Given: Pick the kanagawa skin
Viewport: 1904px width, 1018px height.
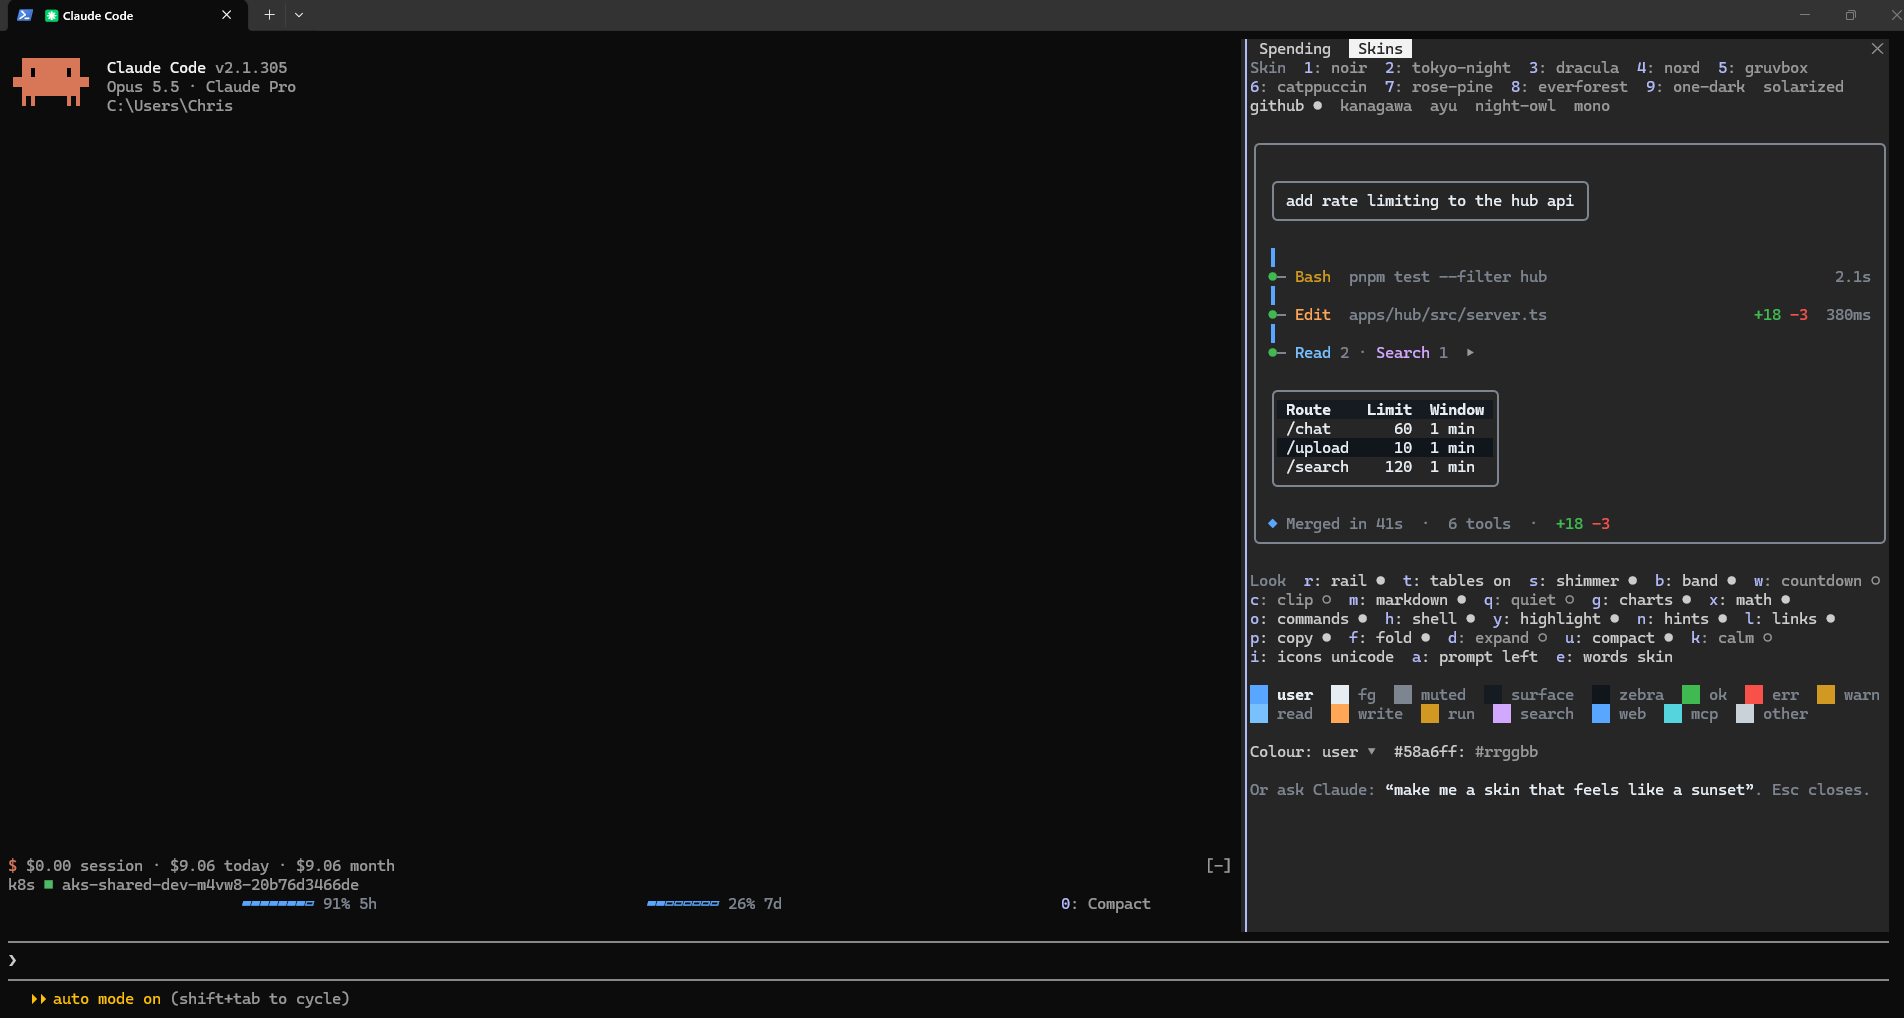Looking at the screenshot, I should pos(1375,105).
